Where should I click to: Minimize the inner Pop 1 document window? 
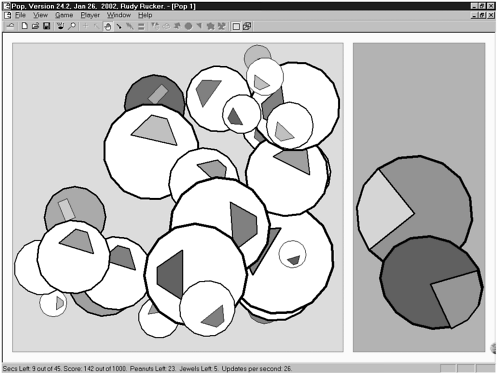coord(475,15)
